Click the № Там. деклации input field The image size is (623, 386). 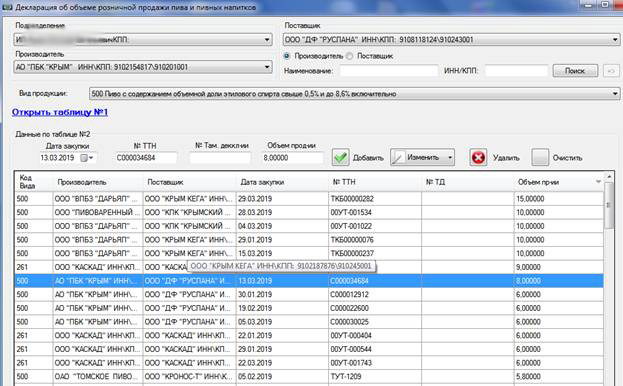click(220, 158)
